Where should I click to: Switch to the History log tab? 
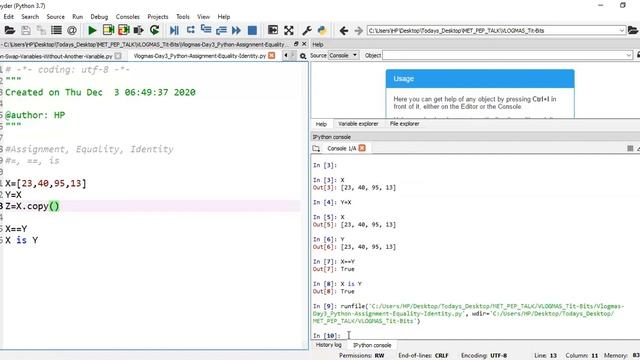pyautogui.click(x=329, y=345)
